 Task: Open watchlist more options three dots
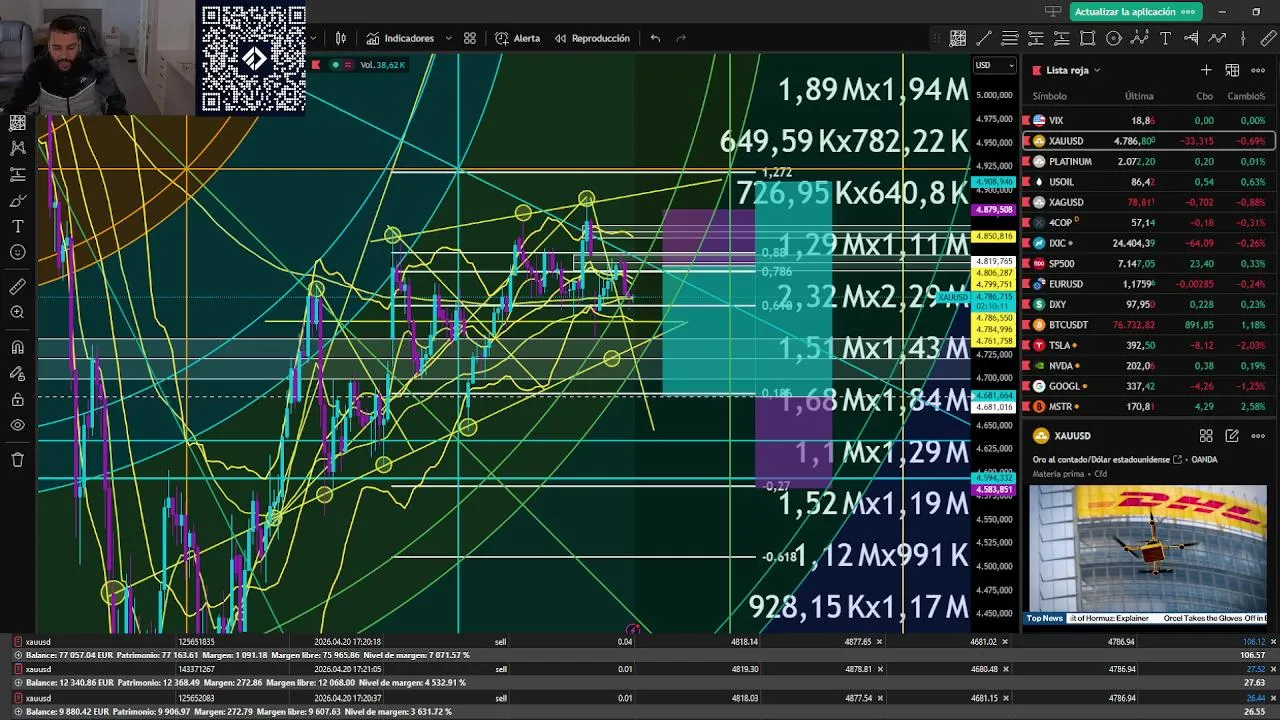coord(1258,70)
